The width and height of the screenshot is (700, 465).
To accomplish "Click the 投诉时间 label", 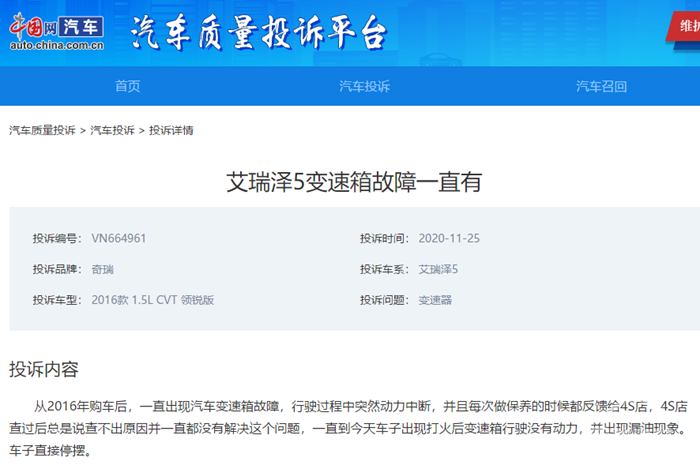I will pos(384,238).
